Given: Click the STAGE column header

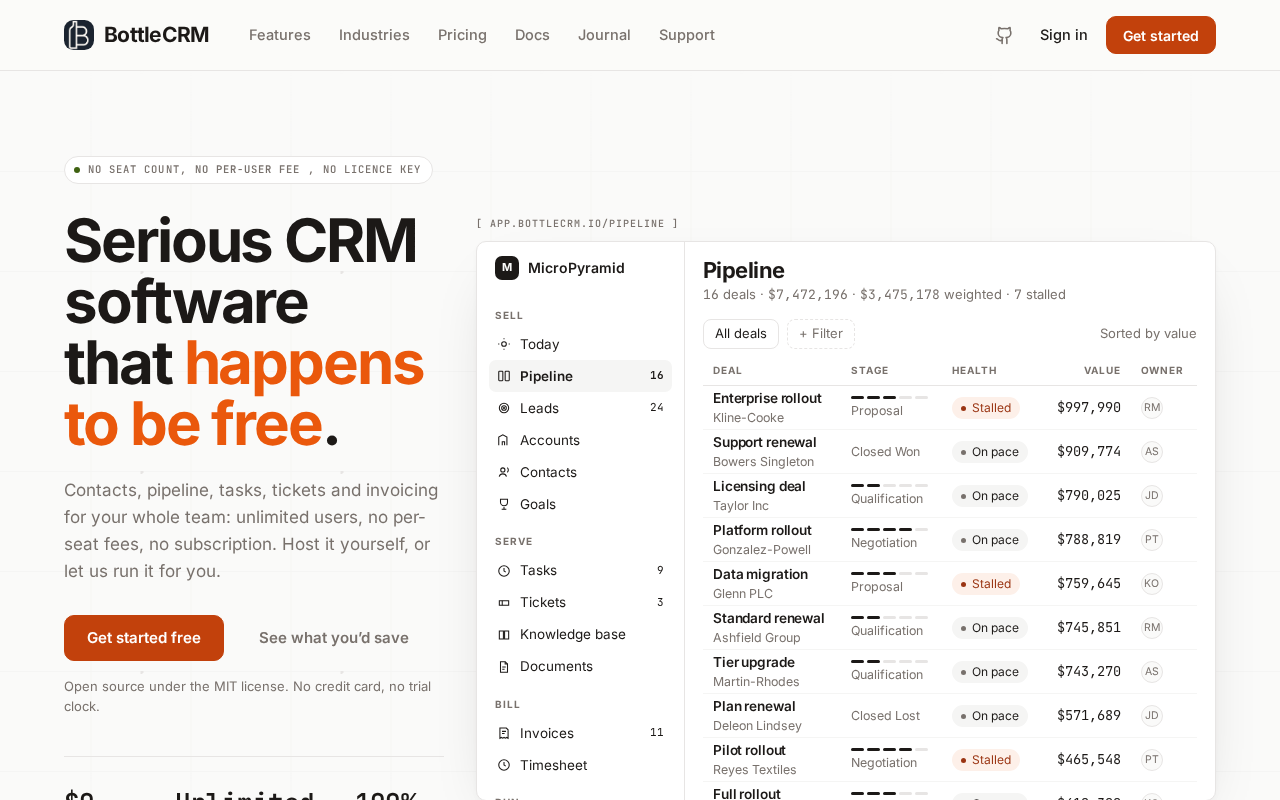Looking at the screenshot, I should [870, 371].
